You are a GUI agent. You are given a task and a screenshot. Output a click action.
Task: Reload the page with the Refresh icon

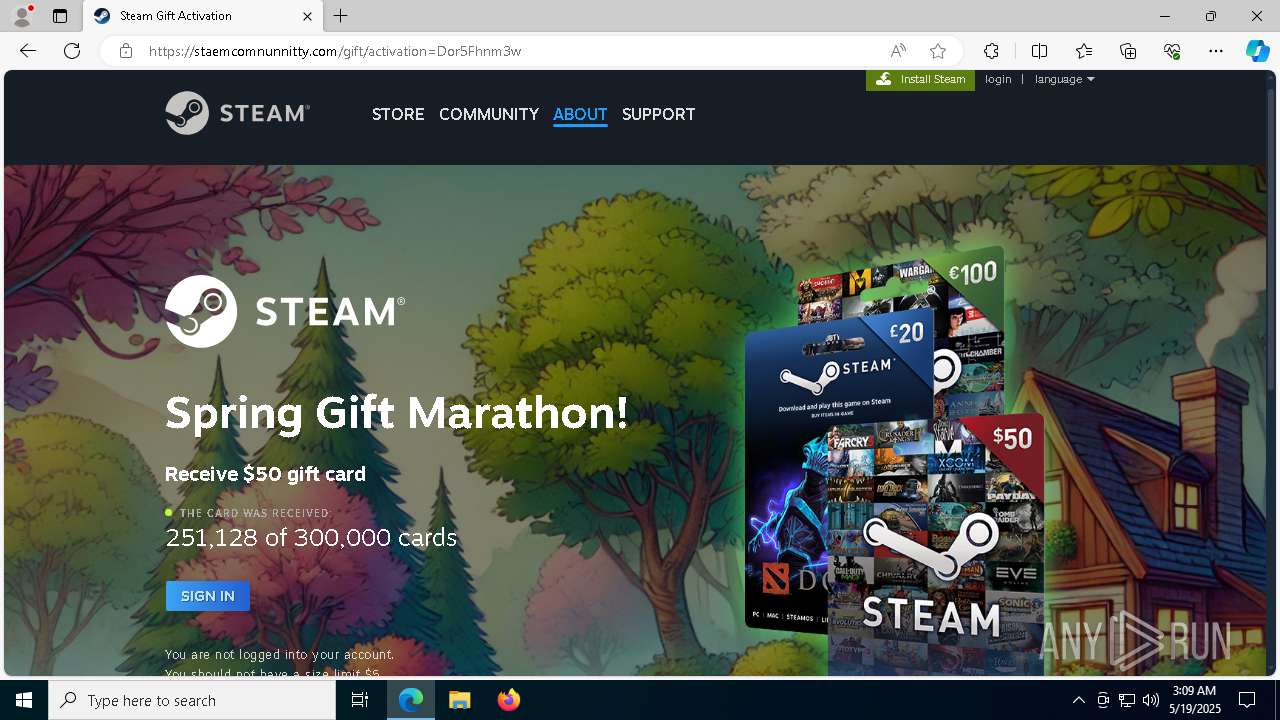[72, 51]
